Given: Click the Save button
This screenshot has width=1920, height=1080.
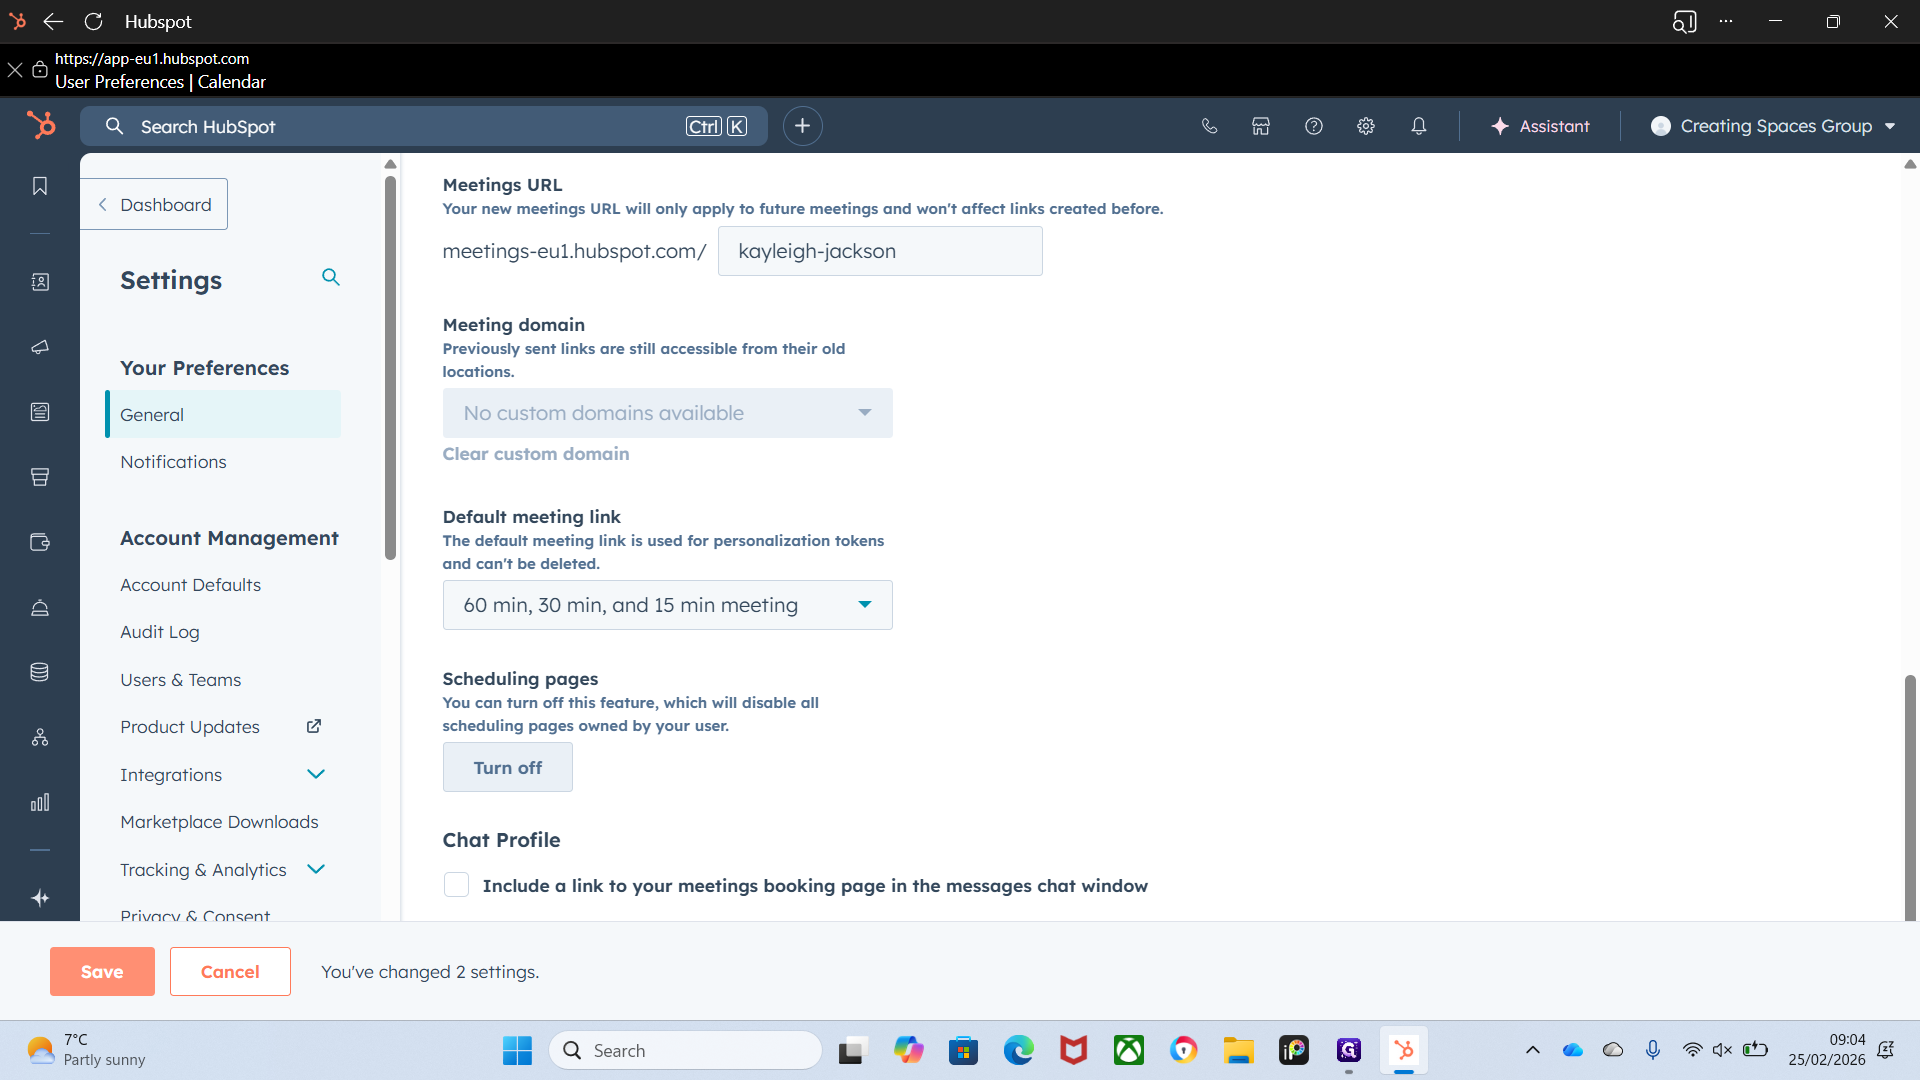Looking at the screenshot, I should (102, 971).
